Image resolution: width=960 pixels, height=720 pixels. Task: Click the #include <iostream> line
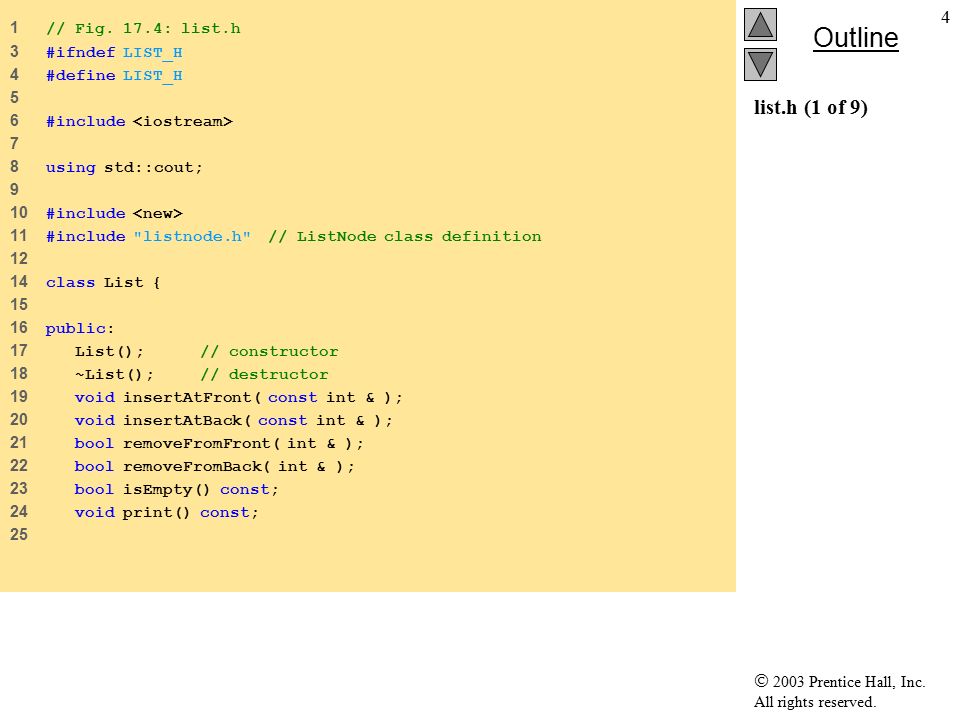tap(140, 121)
